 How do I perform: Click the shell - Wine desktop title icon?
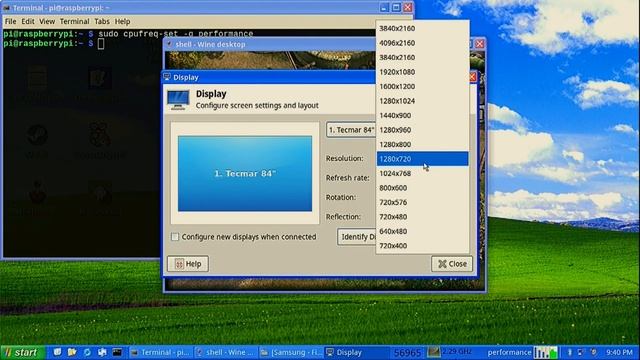[x=170, y=44]
